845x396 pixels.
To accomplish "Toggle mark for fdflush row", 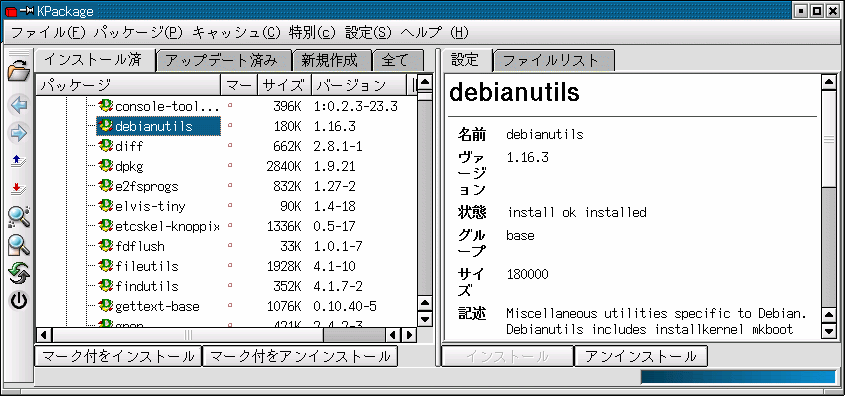I will [230, 245].
